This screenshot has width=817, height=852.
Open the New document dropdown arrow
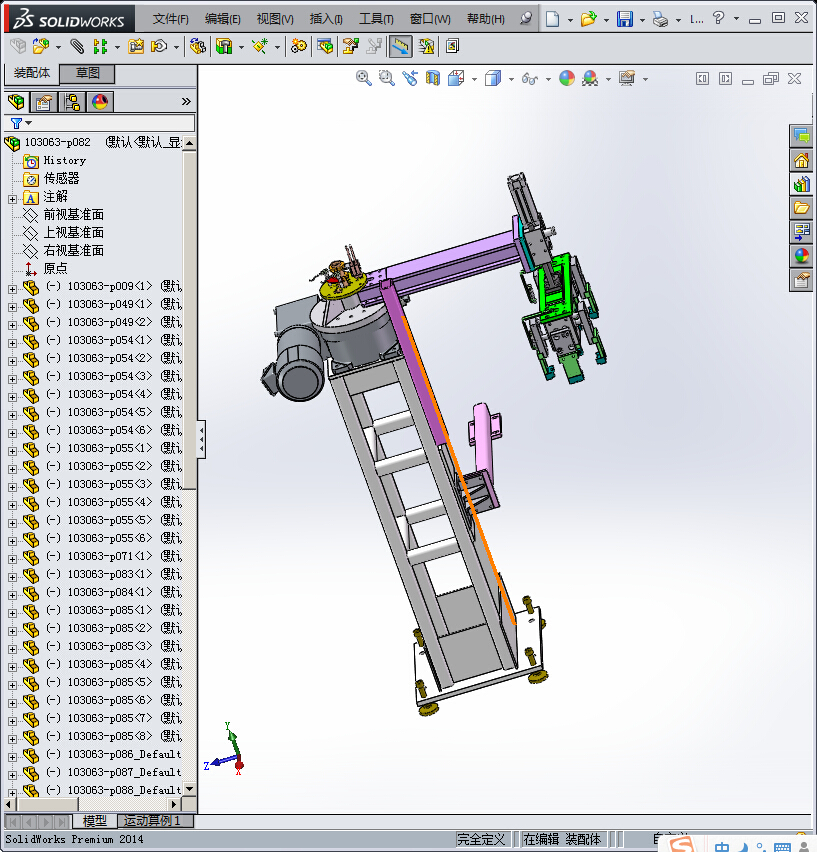(x=570, y=20)
